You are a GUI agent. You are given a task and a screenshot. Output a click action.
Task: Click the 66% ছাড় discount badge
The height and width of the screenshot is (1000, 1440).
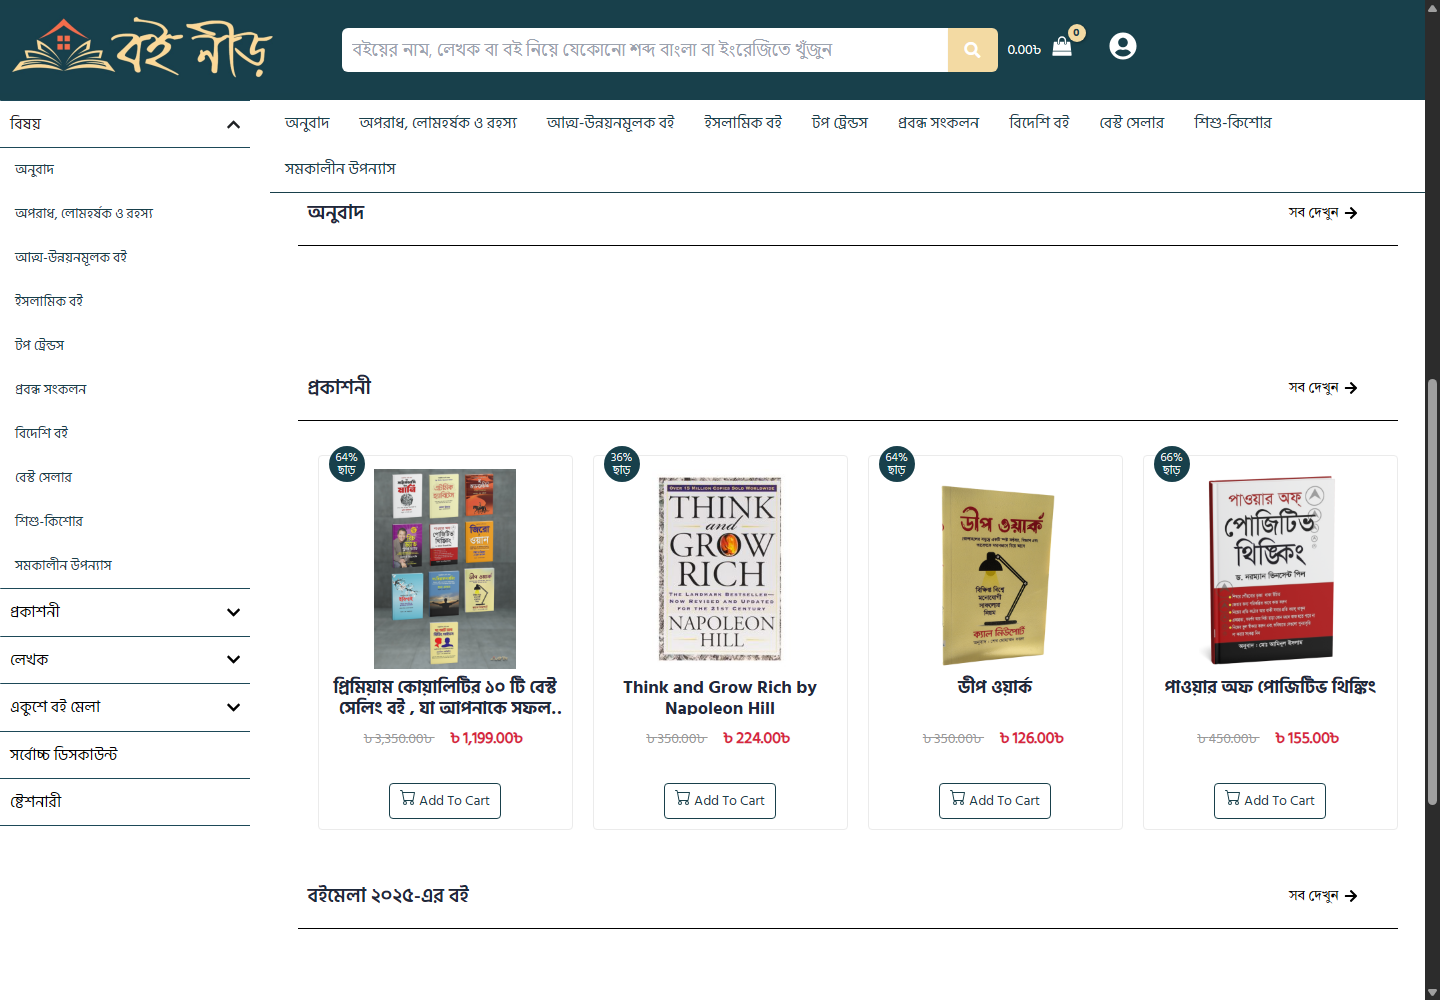[1172, 464]
